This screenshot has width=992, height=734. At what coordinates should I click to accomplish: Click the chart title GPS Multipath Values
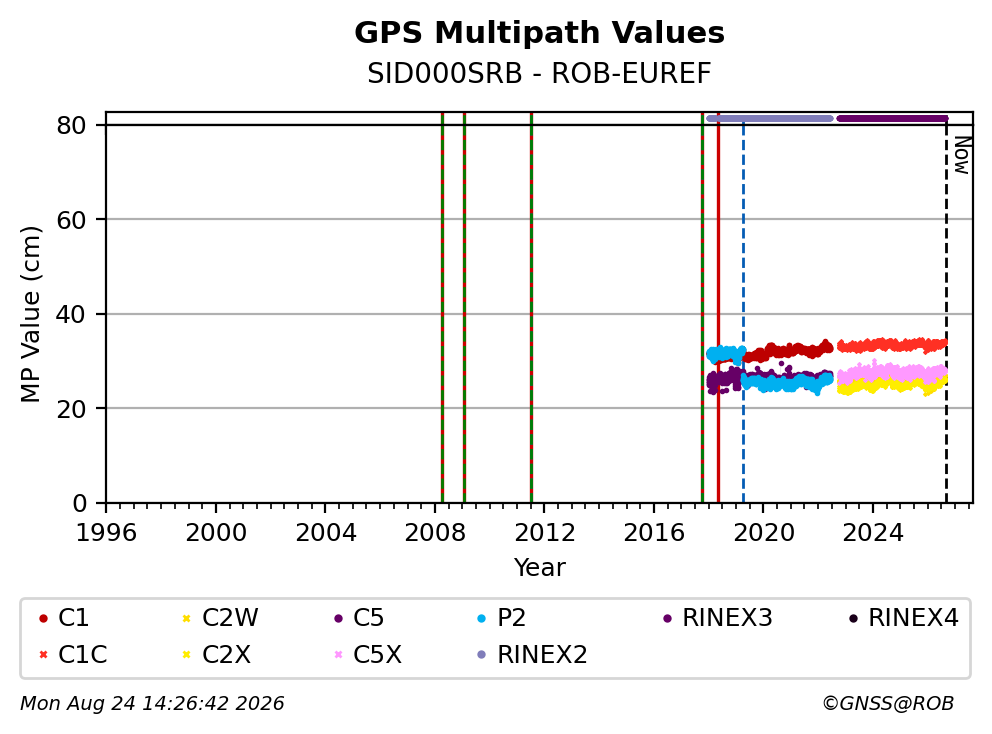539,33
